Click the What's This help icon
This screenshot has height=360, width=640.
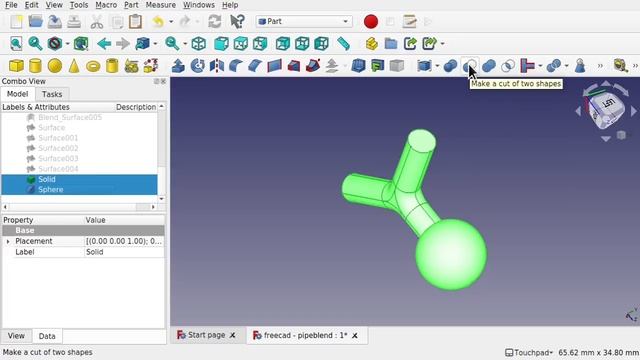[237, 22]
